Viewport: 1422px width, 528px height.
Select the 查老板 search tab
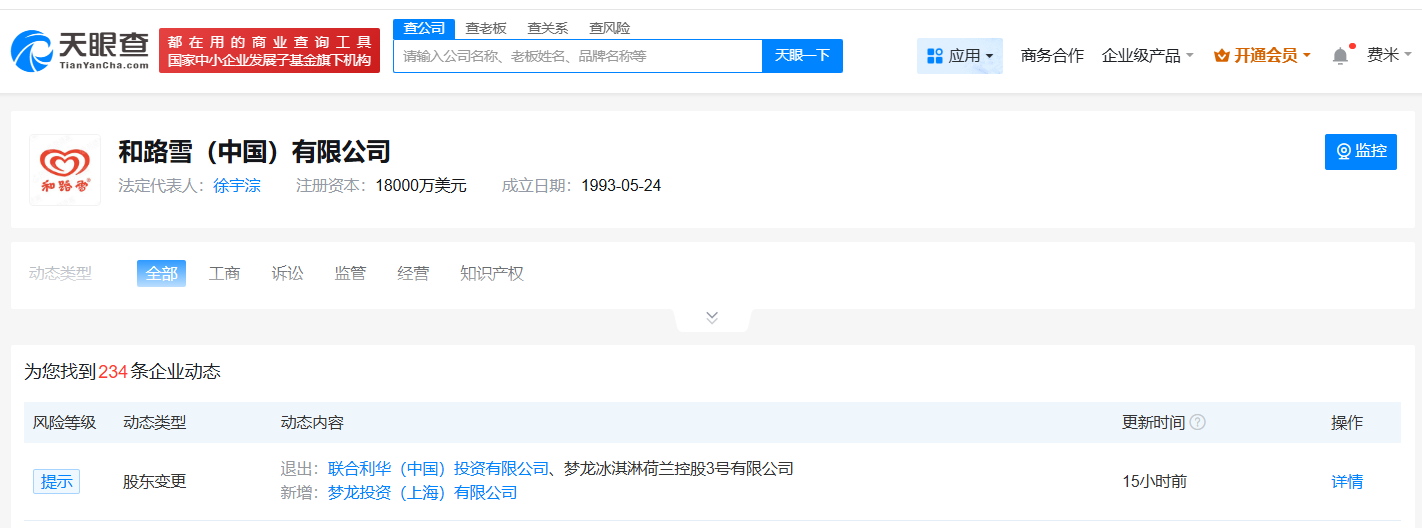(486, 28)
